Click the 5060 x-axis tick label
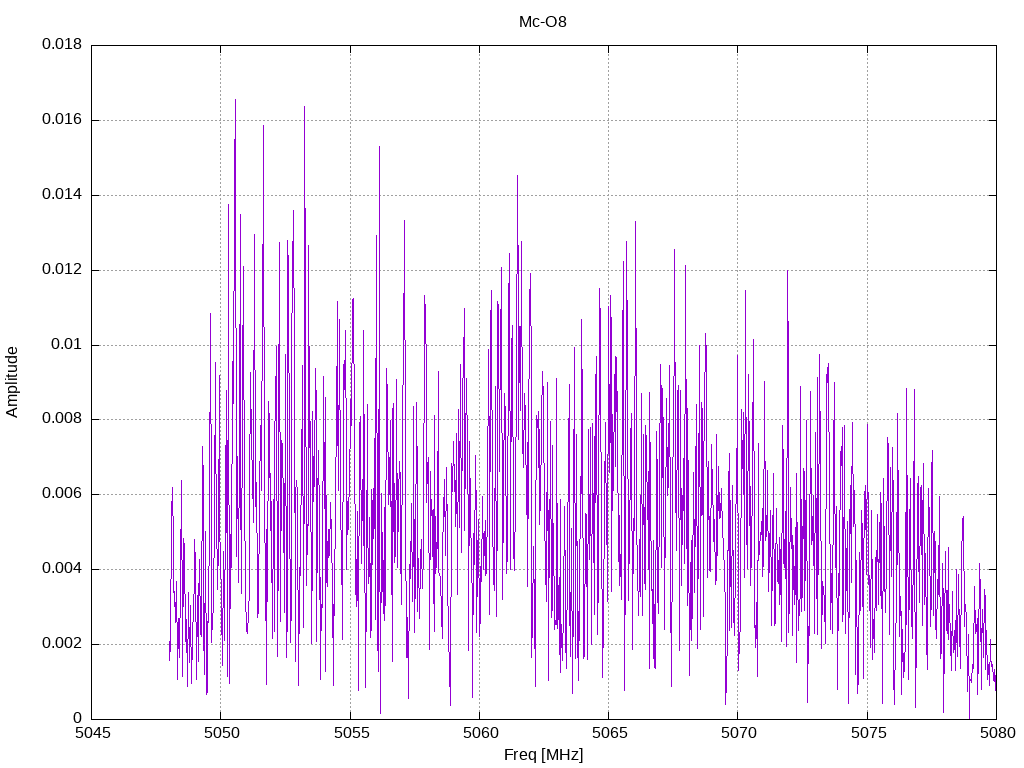Screen dimensions: 1024x768 479,733
